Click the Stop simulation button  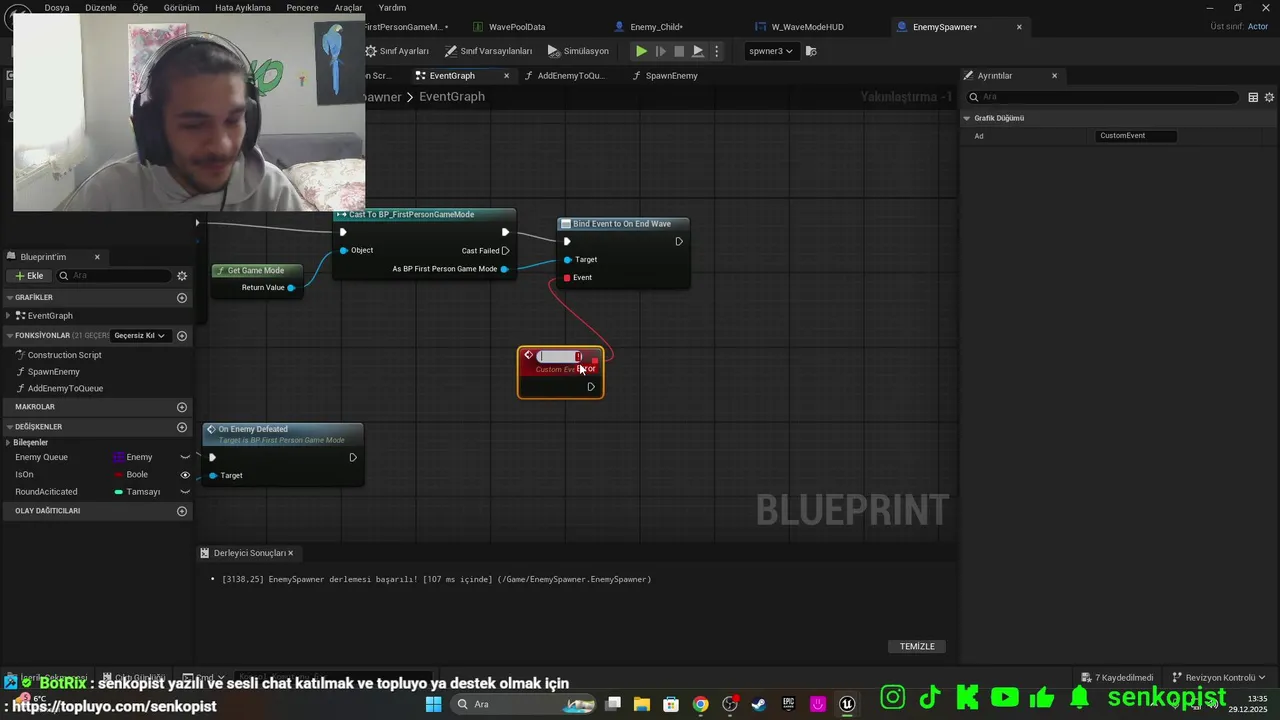(x=679, y=51)
